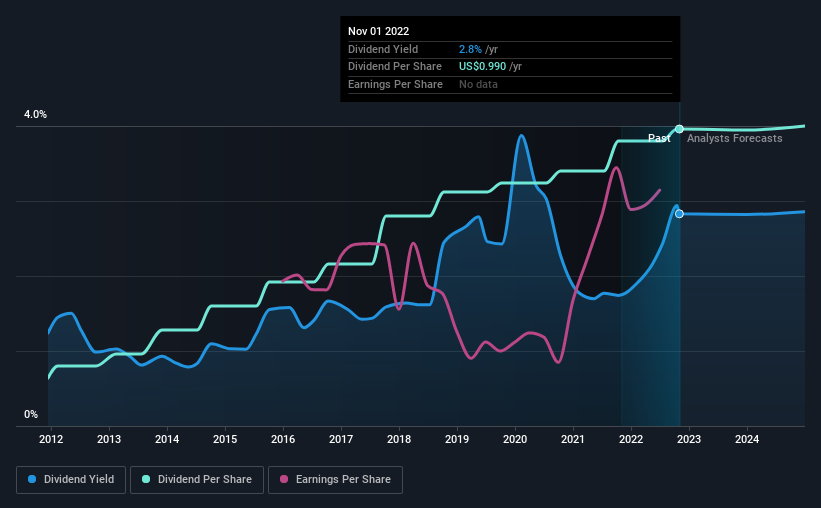Click Earnings Per Share row label in tooltip
821x508 pixels.
click(395, 84)
